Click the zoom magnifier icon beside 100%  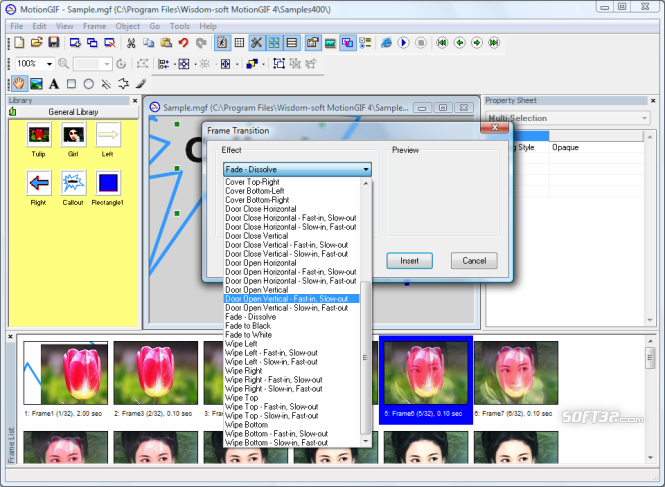(x=64, y=64)
